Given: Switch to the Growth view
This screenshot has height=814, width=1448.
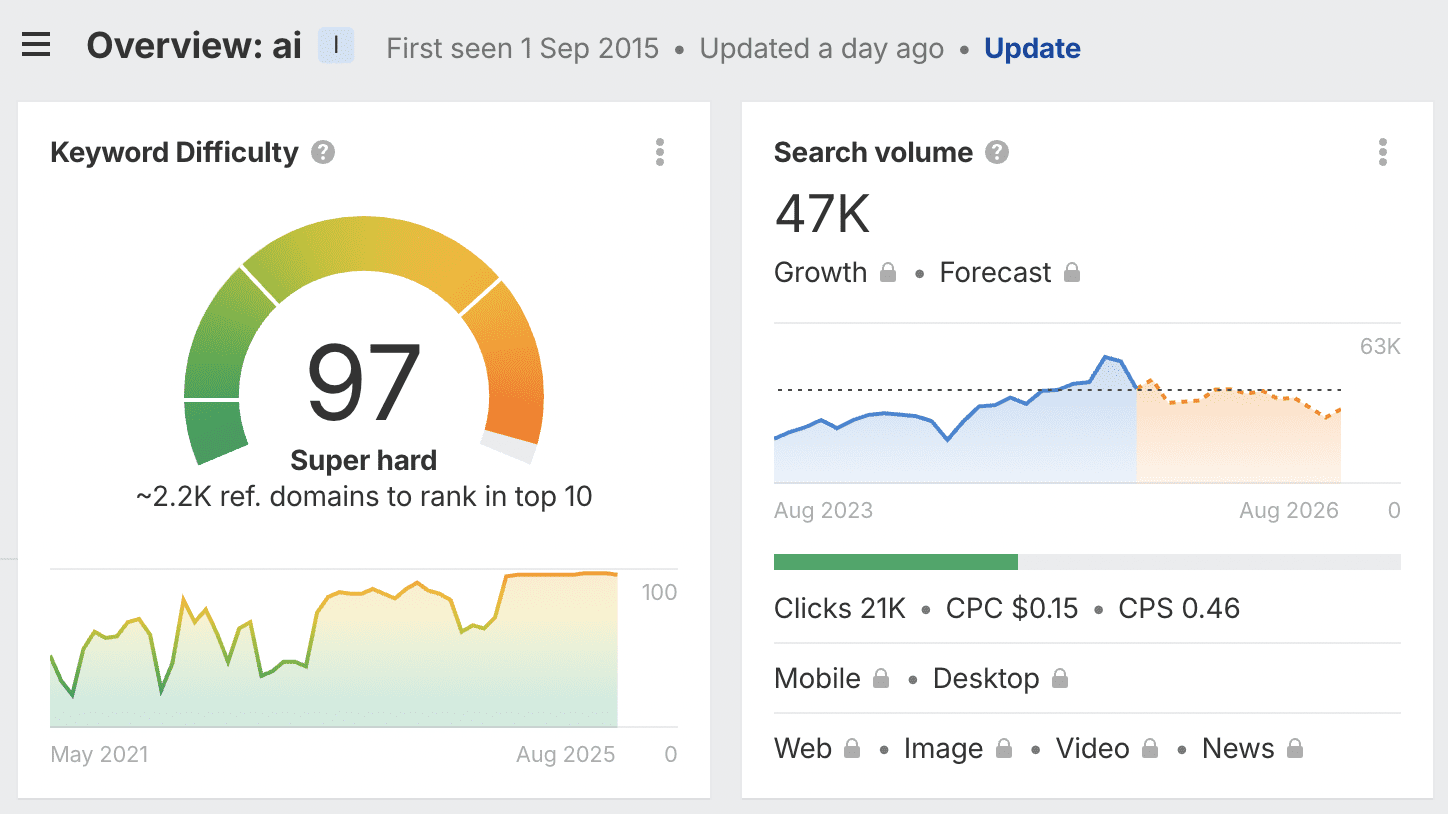Looking at the screenshot, I should [820, 271].
